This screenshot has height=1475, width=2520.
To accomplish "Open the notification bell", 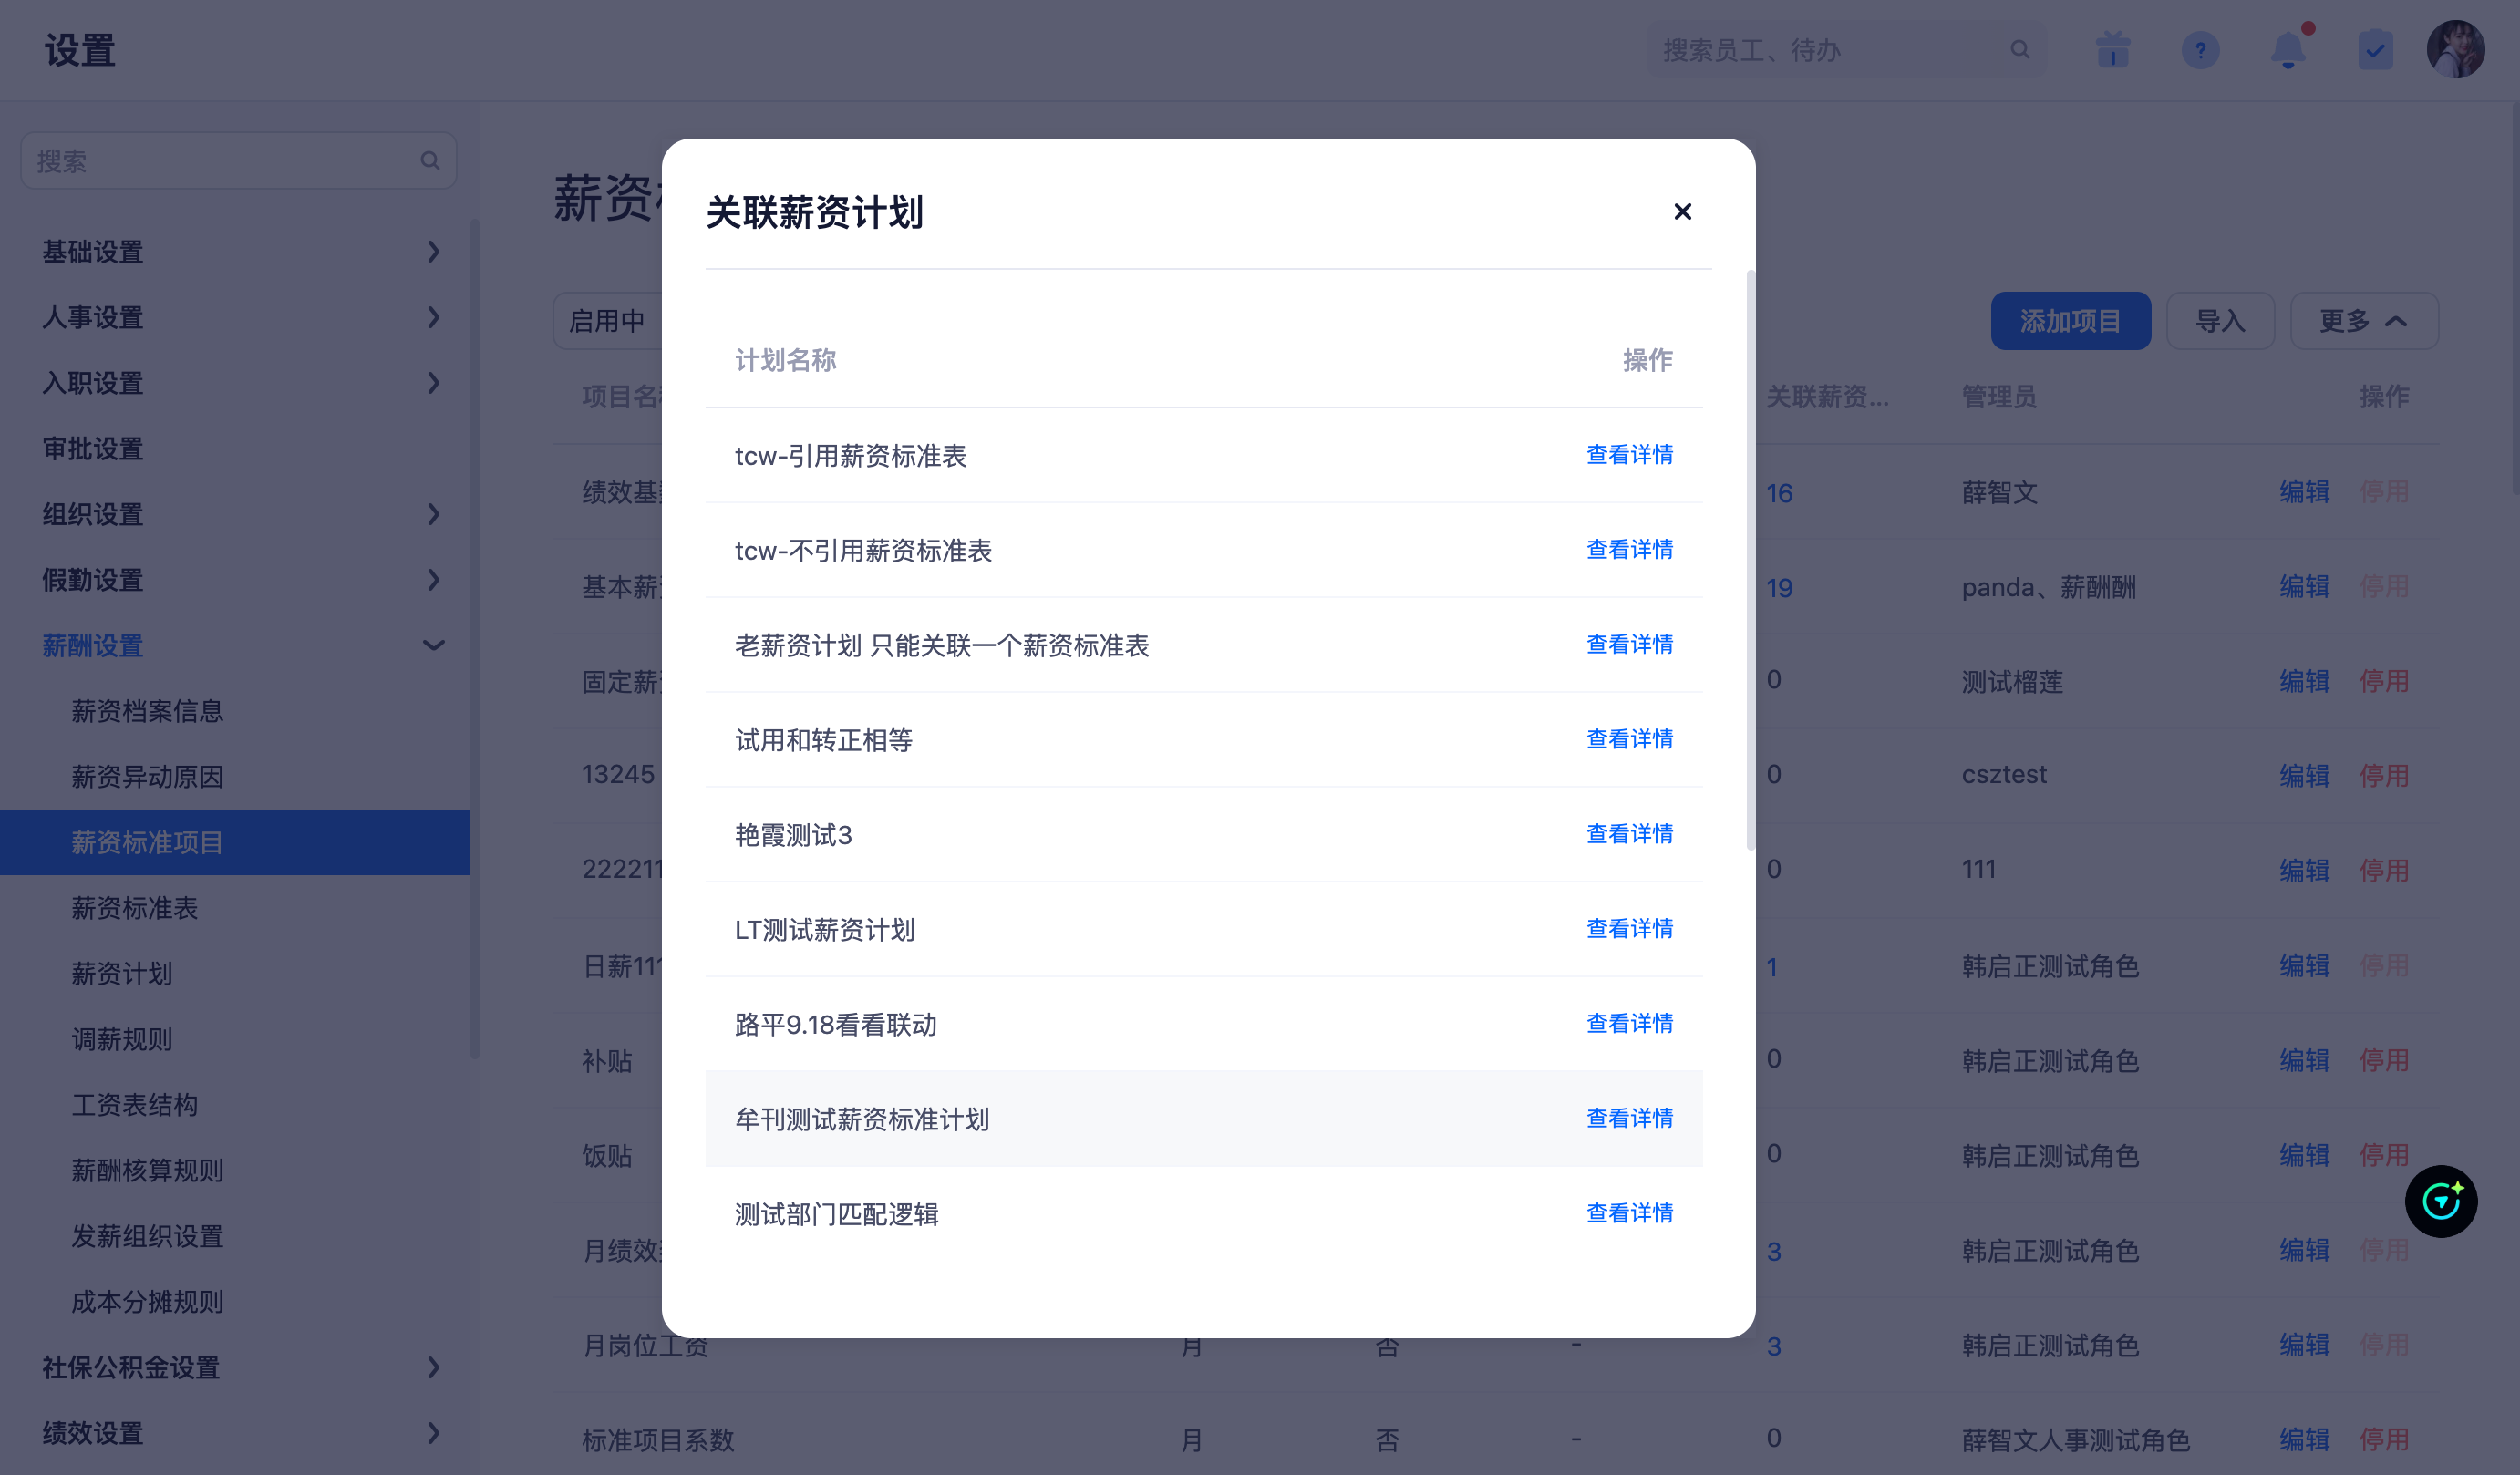I will point(2288,49).
